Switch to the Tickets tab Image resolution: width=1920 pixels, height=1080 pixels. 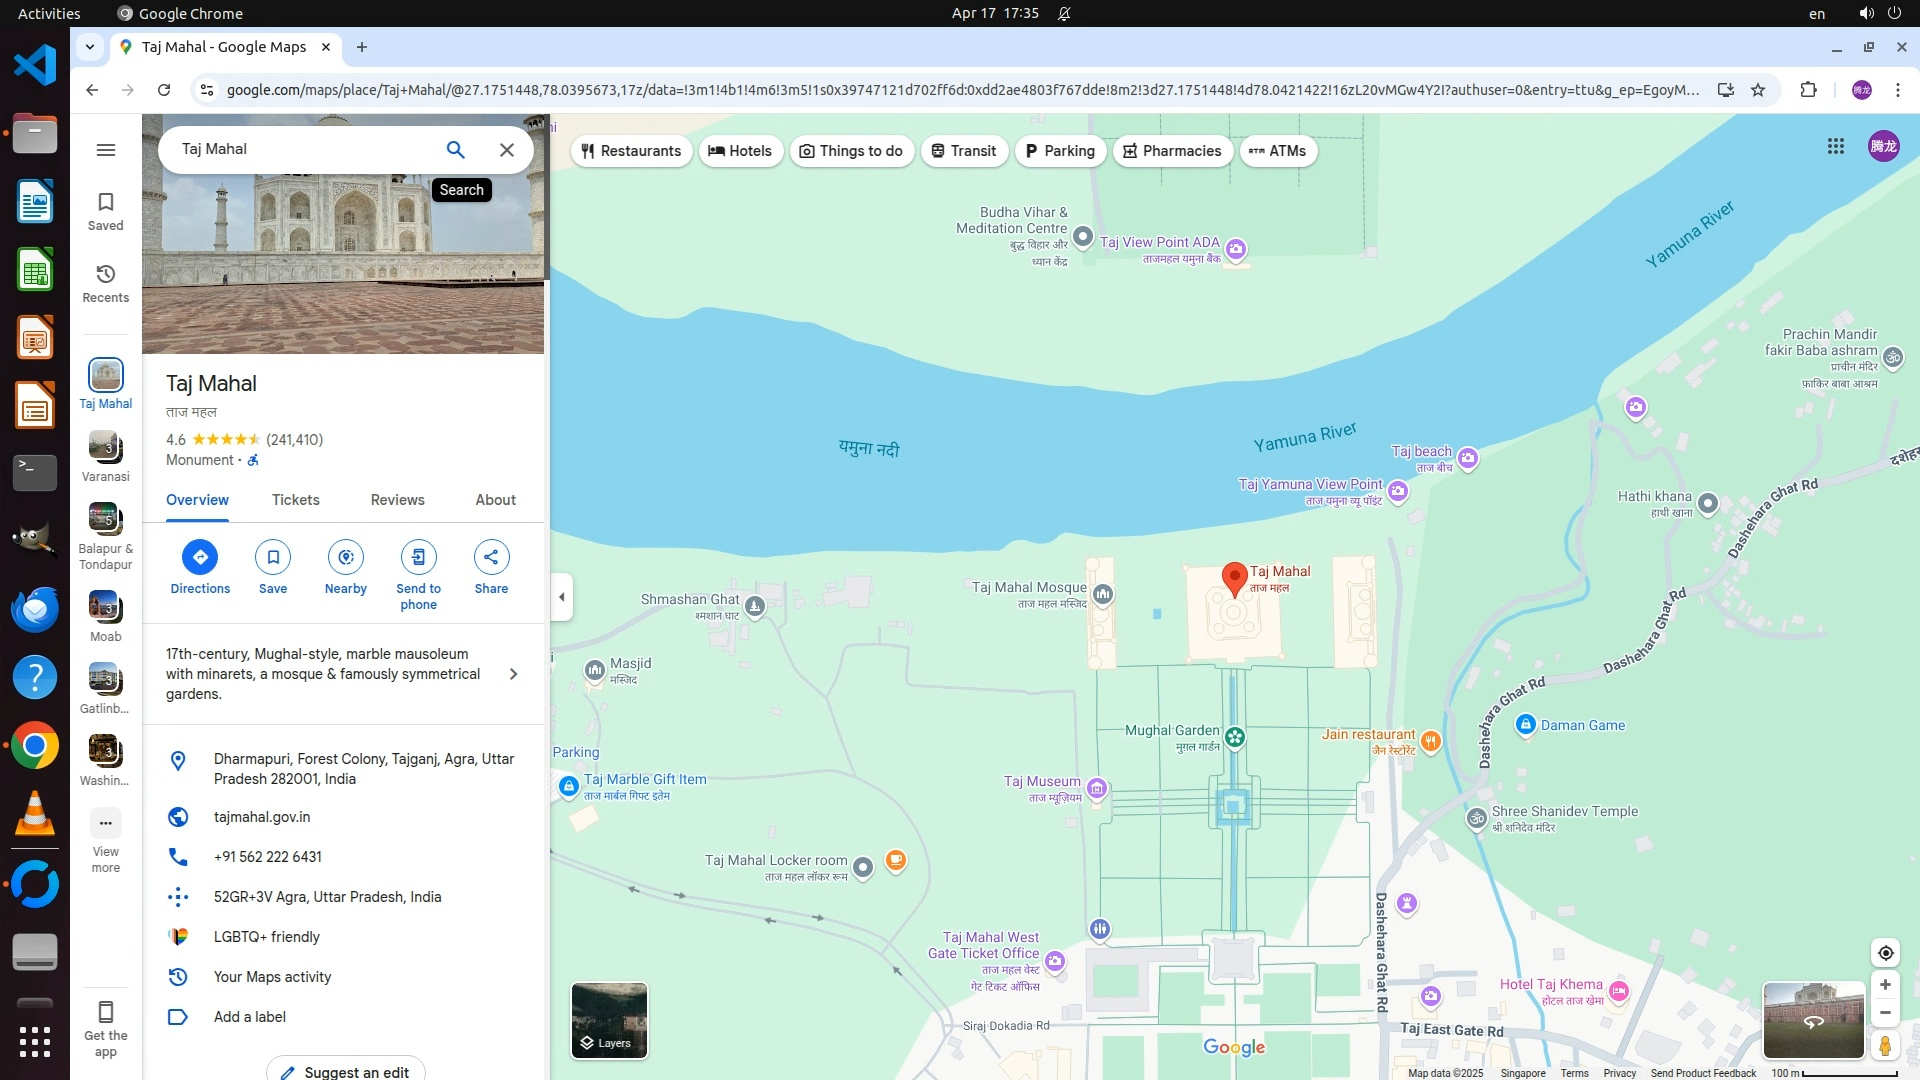tap(295, 500)
